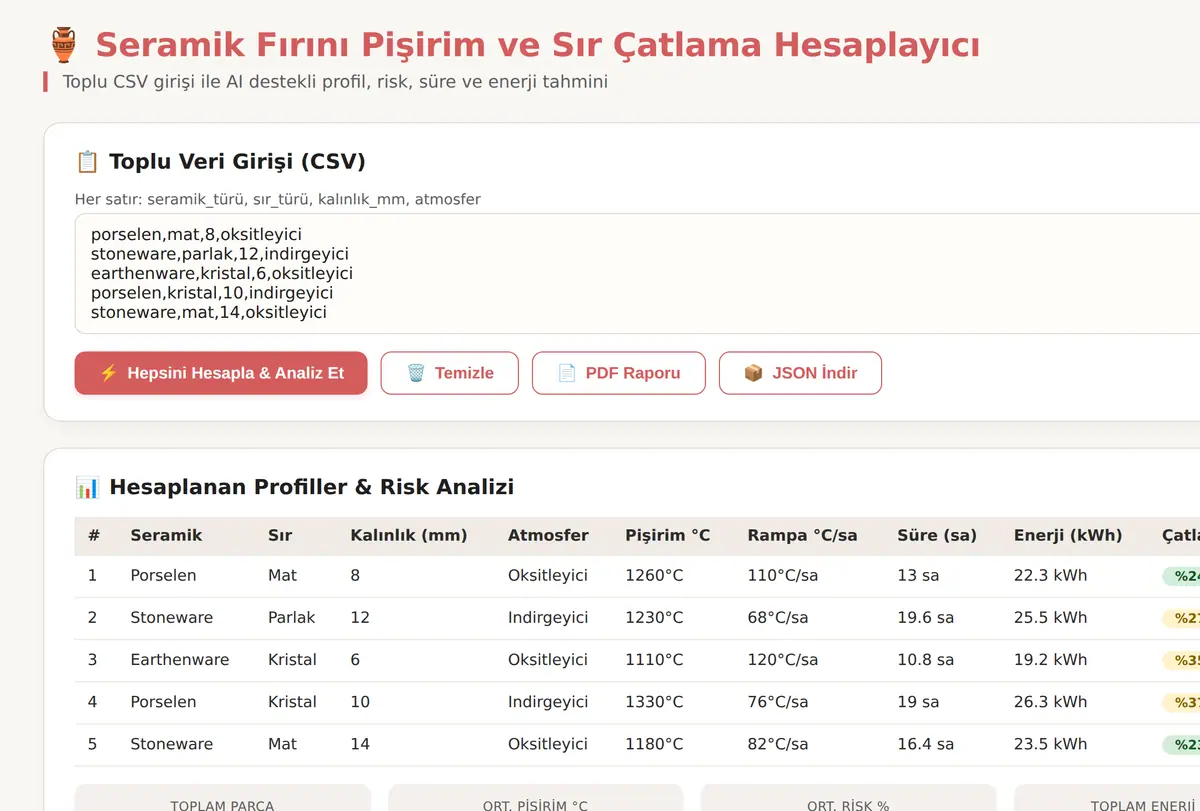The image size is (1200, 811).
Task: Click the thickness value 14 cell
Action: tap(360, 744)
